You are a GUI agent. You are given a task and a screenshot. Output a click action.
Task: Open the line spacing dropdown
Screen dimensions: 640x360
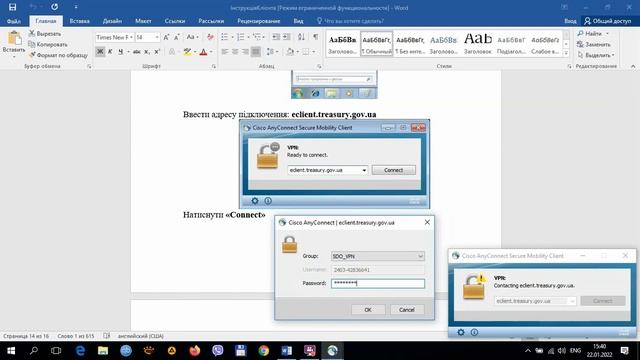pyautogui.click(x=272, y=52)
